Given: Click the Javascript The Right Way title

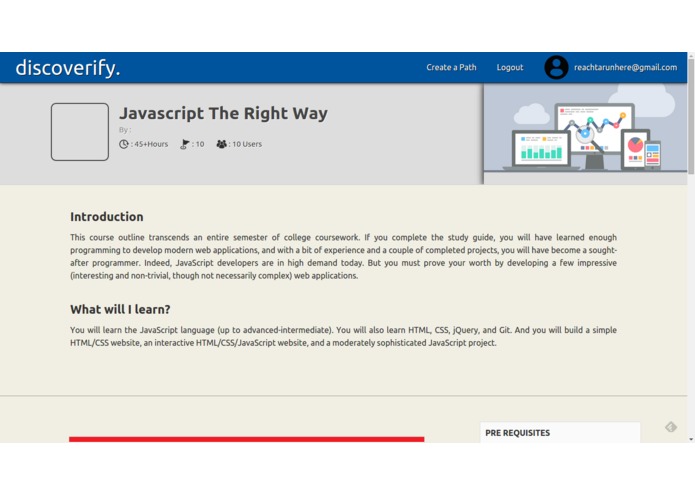Looking at the screenshot, I should click(223, 113).
